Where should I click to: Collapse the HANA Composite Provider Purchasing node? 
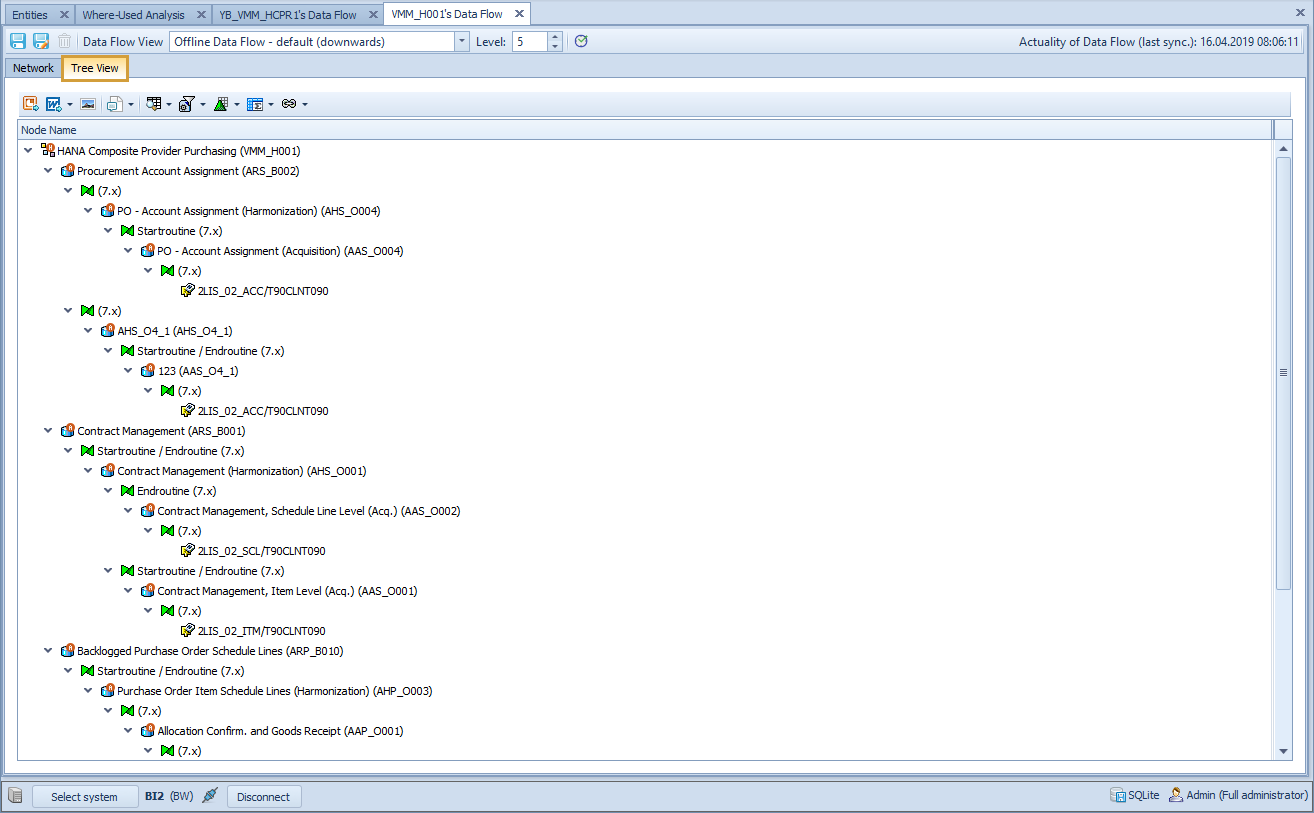coord(28,151)
